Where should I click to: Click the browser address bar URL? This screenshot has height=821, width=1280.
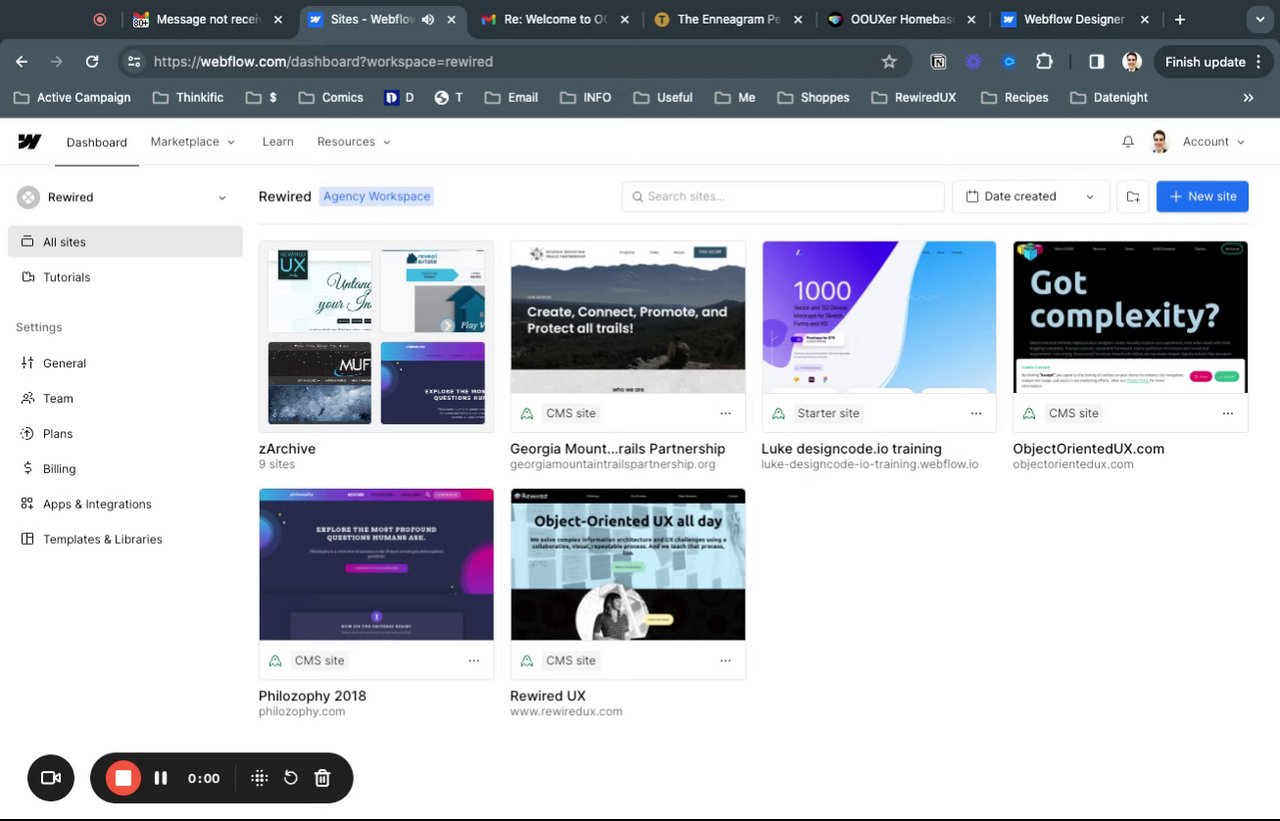click(x=323, y=62)
